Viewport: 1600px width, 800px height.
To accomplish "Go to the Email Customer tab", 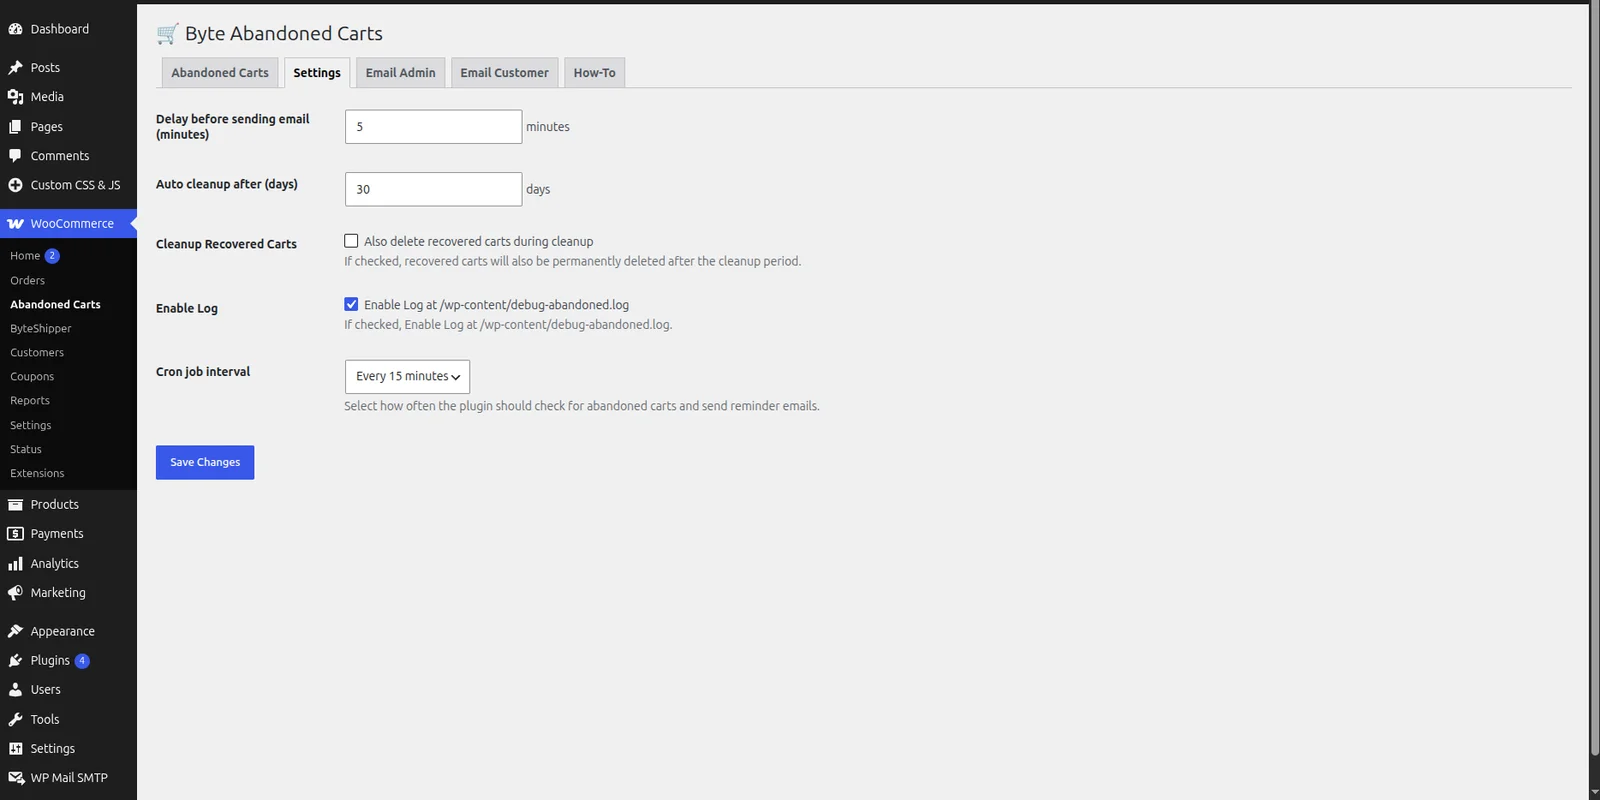I will click(x=504, y=73).
